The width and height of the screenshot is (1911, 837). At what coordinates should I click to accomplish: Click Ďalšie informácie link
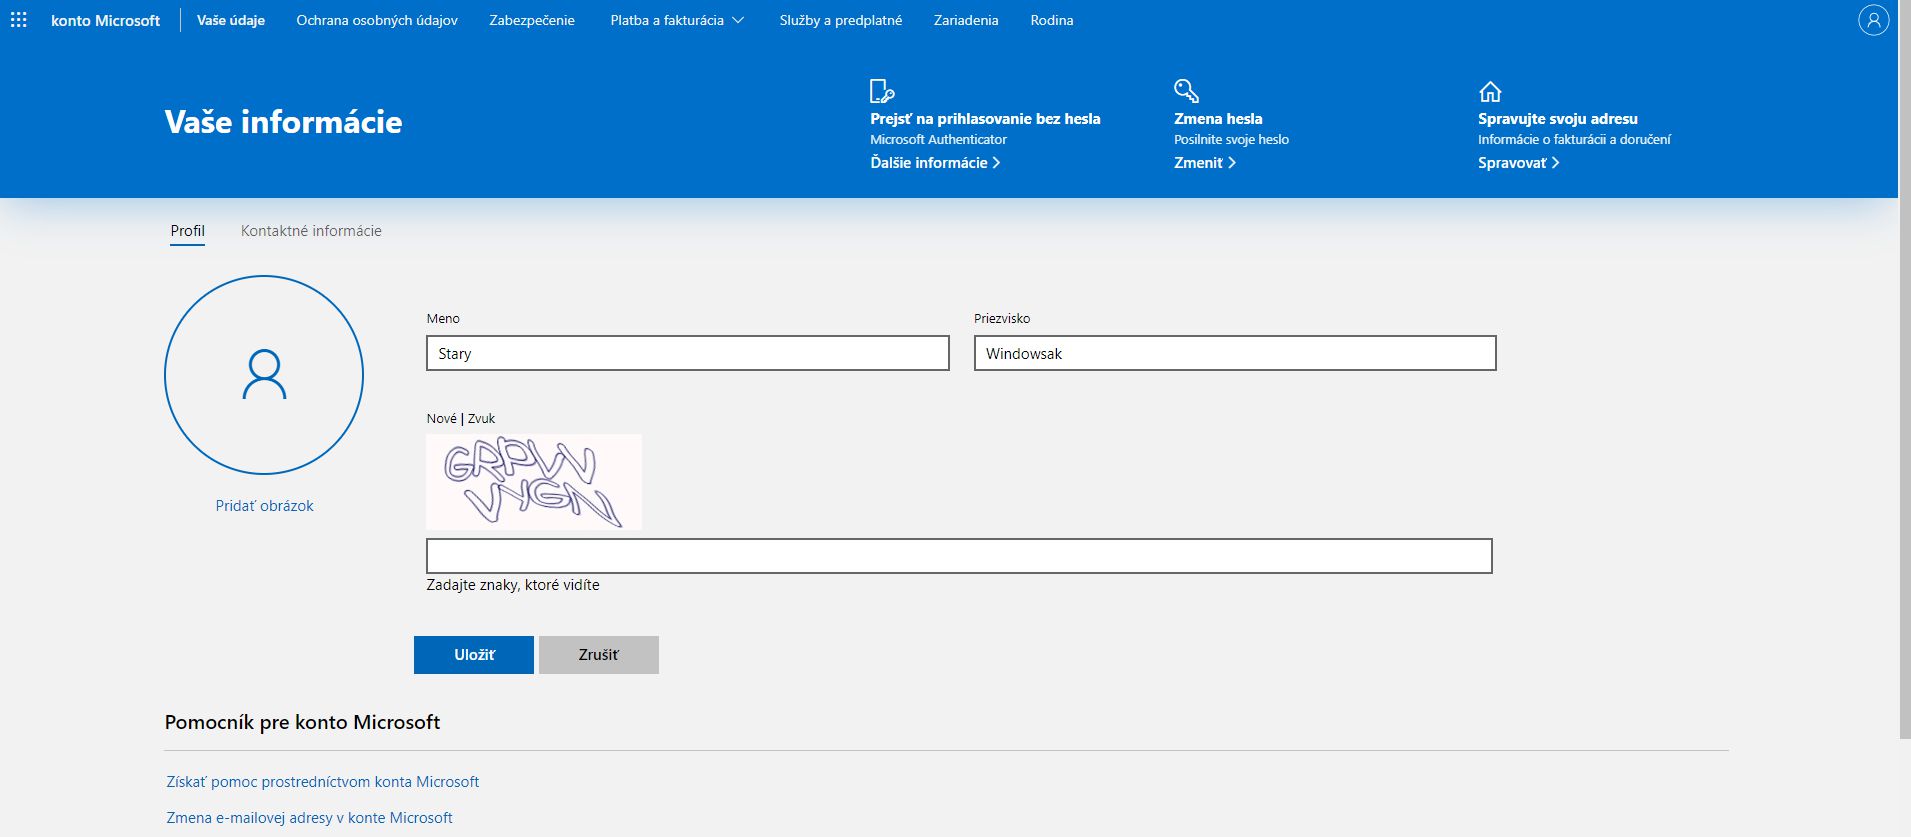tap(935, 163)
